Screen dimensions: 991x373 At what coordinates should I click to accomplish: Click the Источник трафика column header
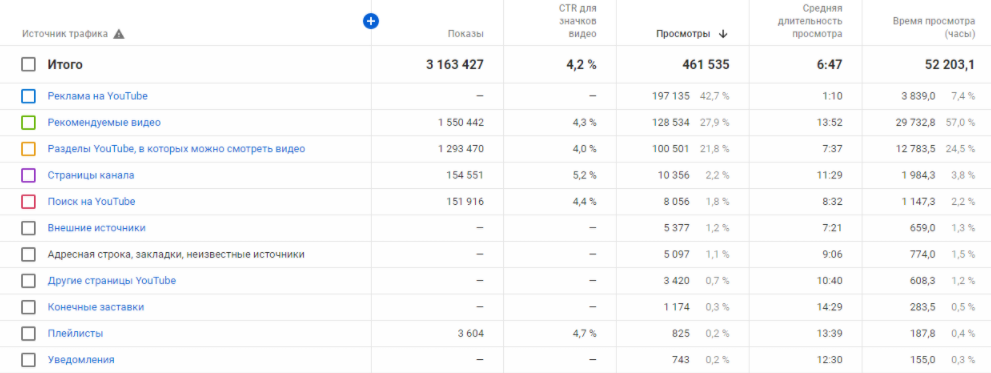tap(65, 34)
